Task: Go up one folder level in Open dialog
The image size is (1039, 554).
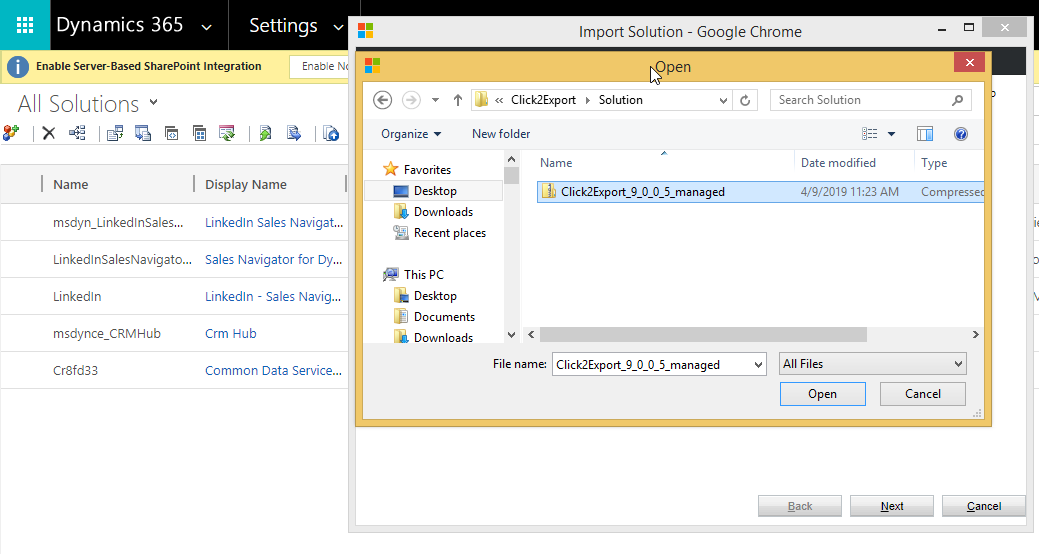Action: [458, 100]
